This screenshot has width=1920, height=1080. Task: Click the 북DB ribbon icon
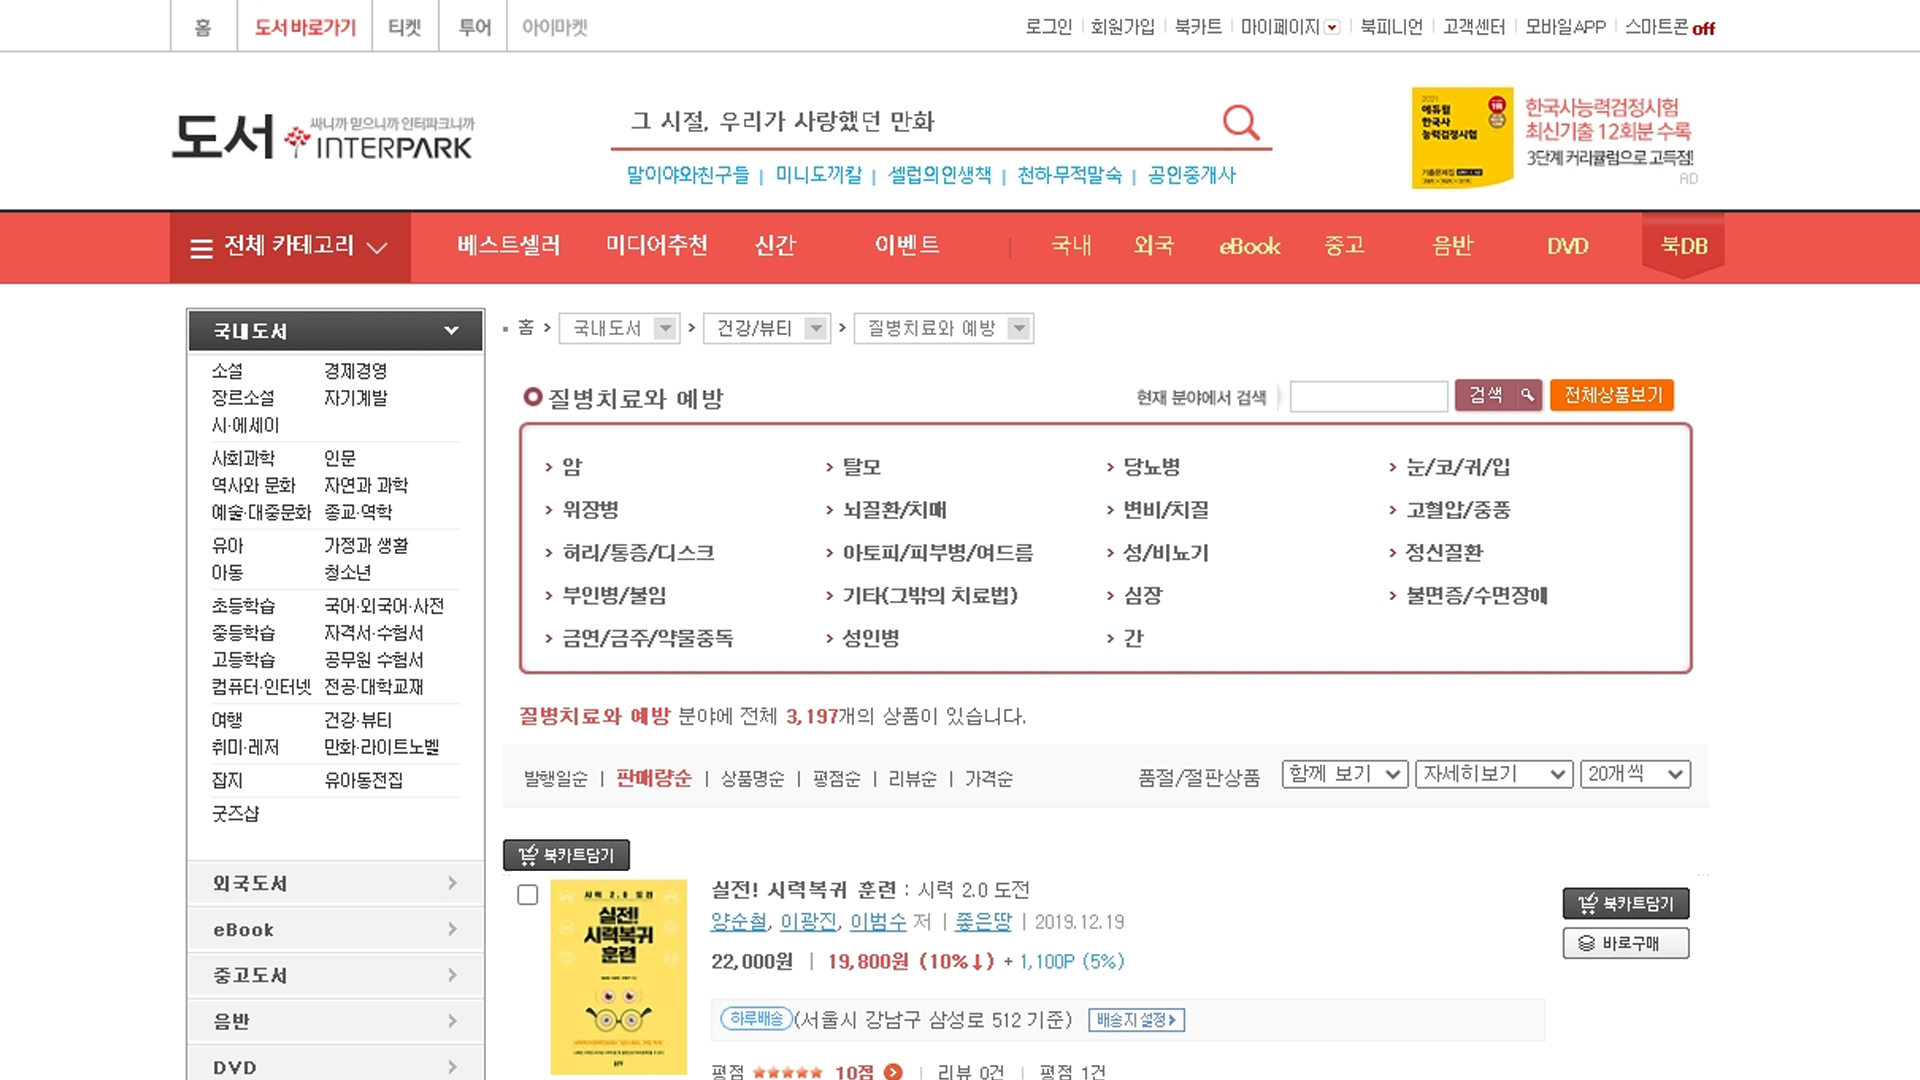pyautogui.click(x=1683, y=246)
